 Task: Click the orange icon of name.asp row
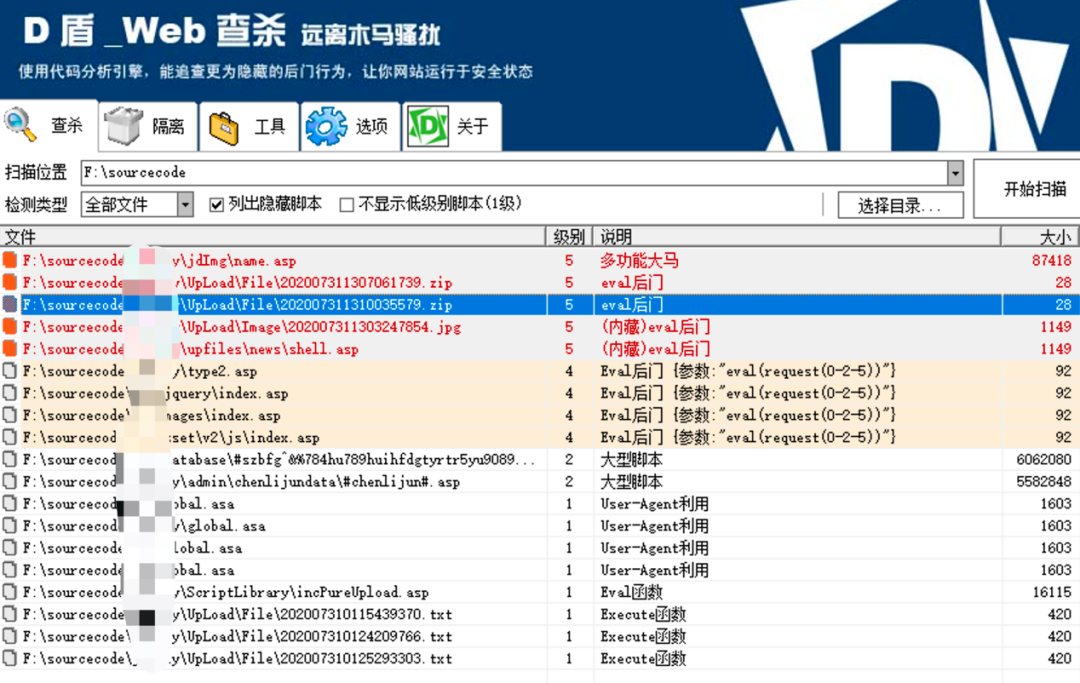point(10,260)
